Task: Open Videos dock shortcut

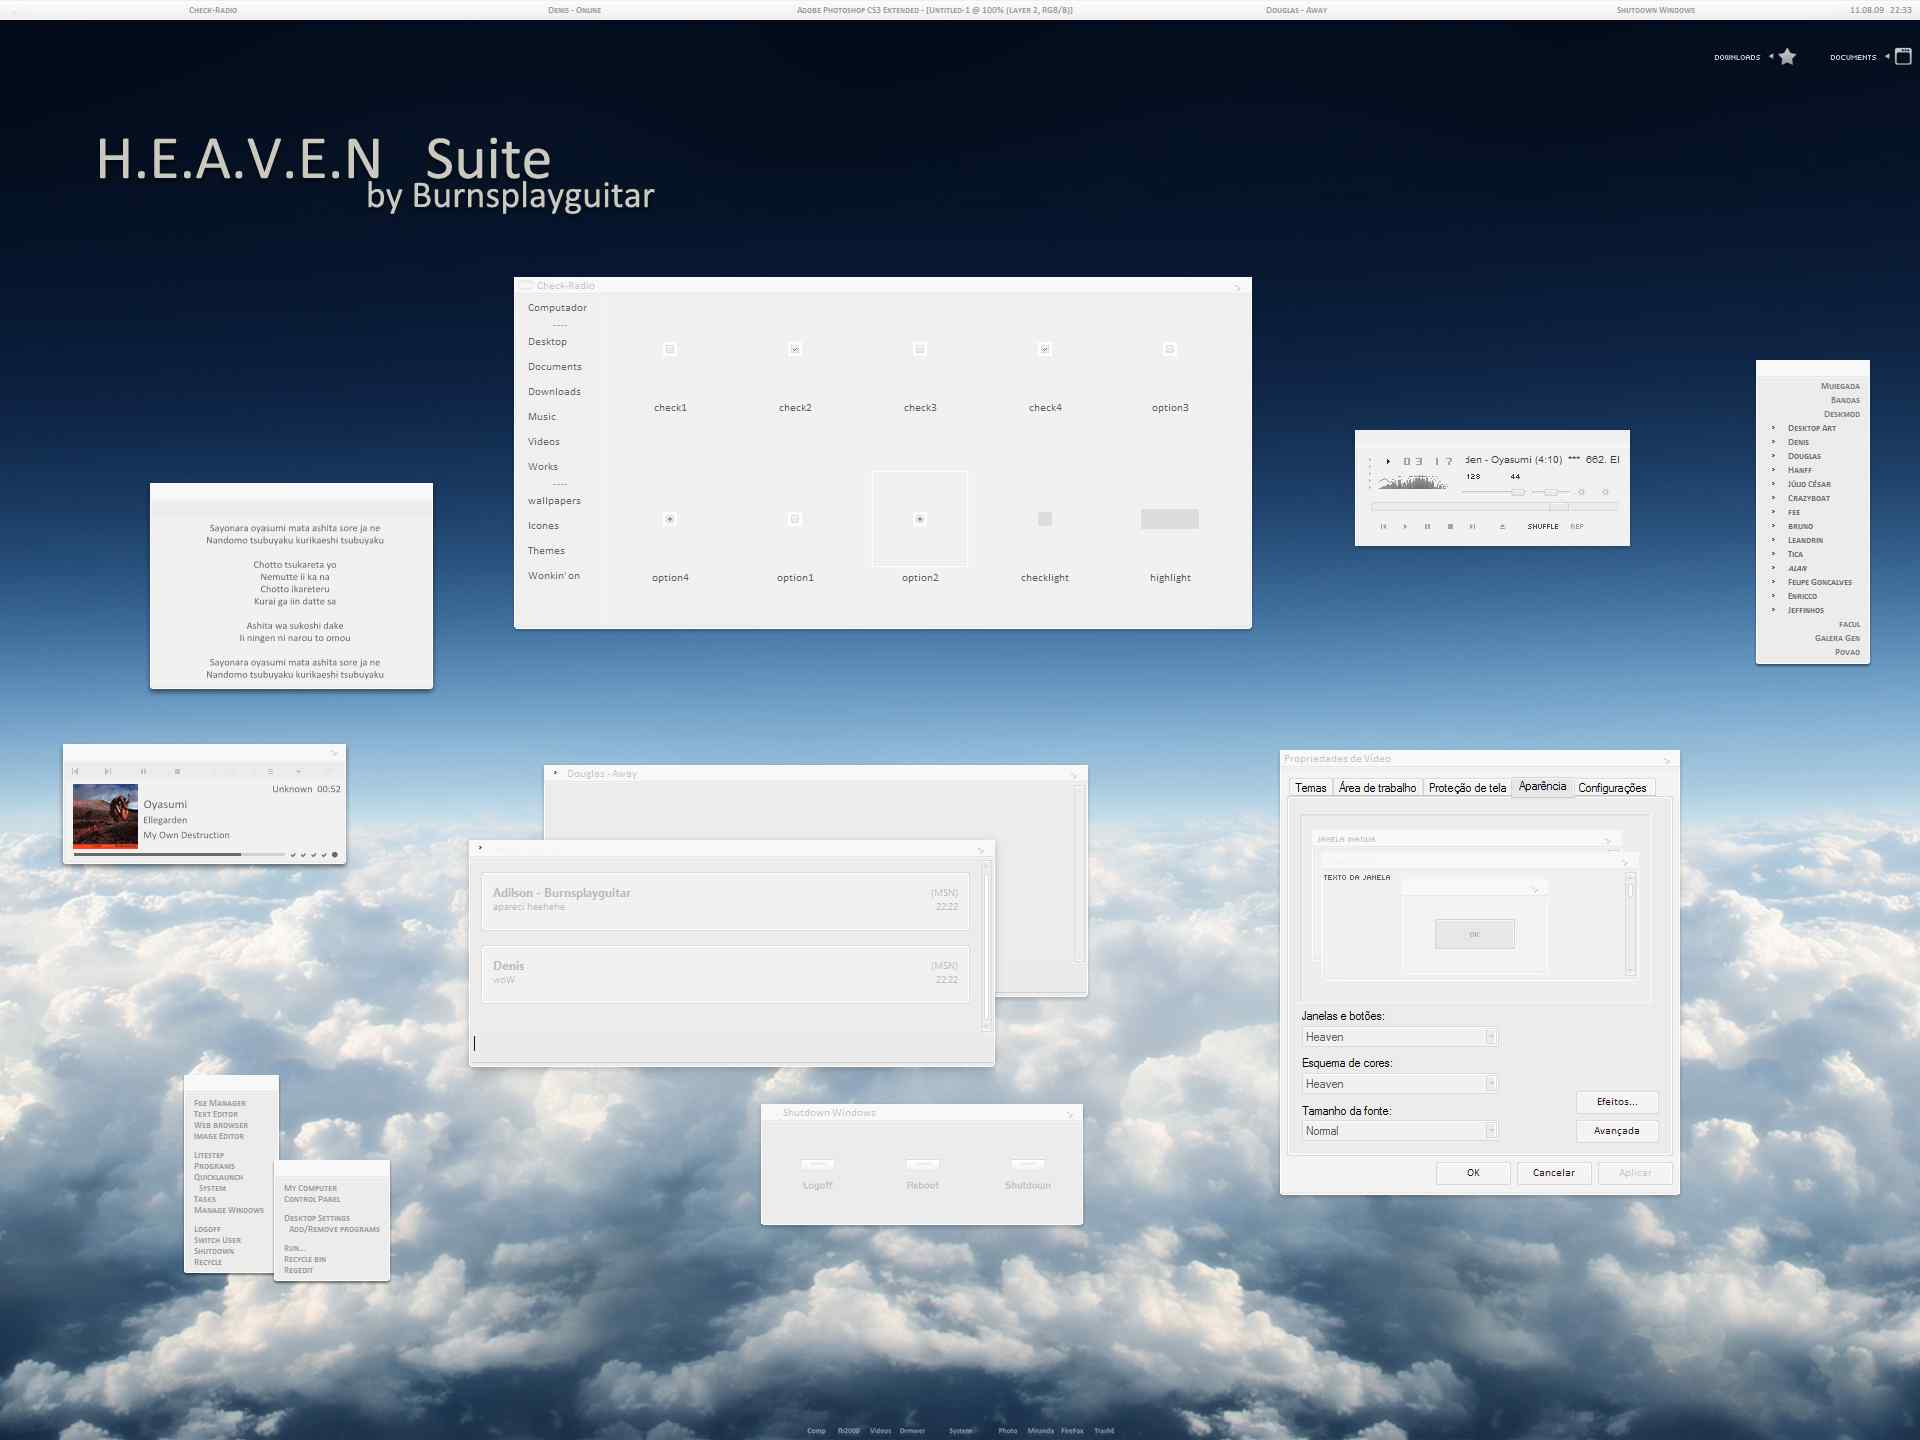Action: (x=880, y=1431)
